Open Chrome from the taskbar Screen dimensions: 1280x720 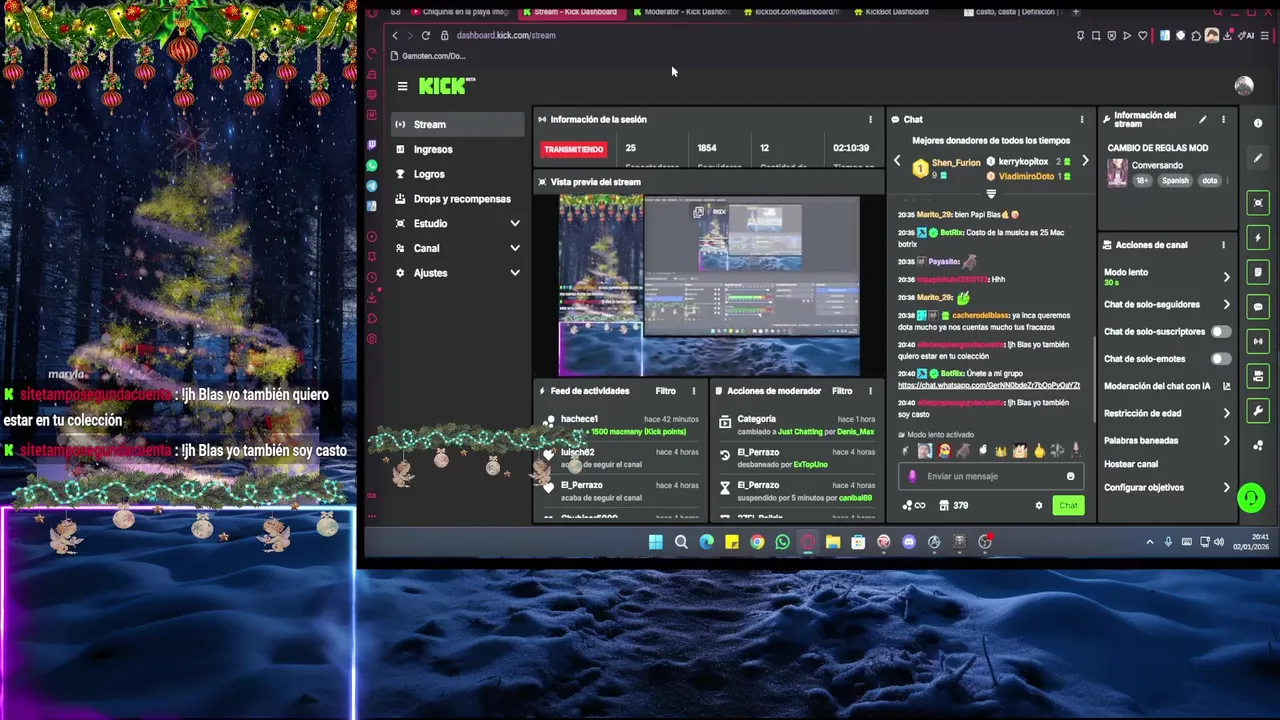[757, 542]
